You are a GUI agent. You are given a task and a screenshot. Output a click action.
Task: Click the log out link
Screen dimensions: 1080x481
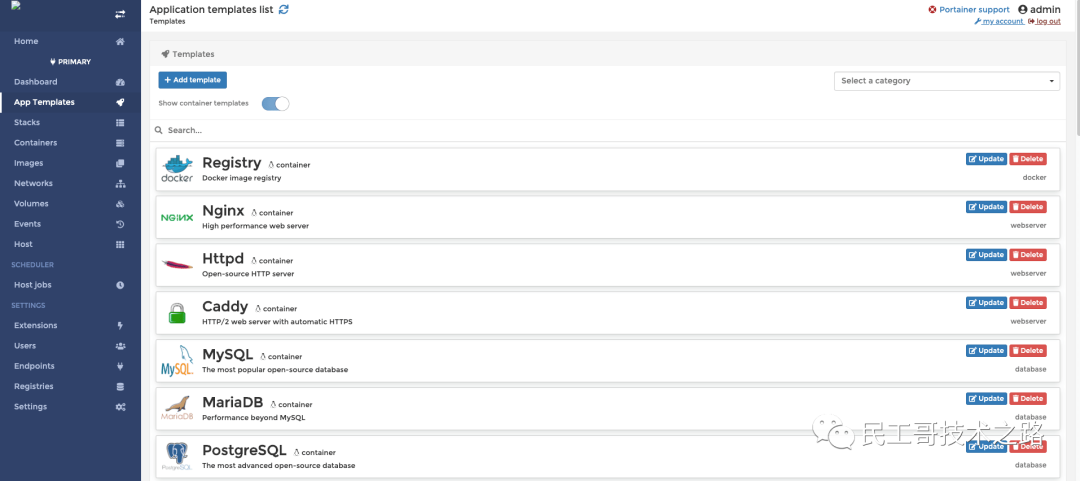coord(1048,21)
